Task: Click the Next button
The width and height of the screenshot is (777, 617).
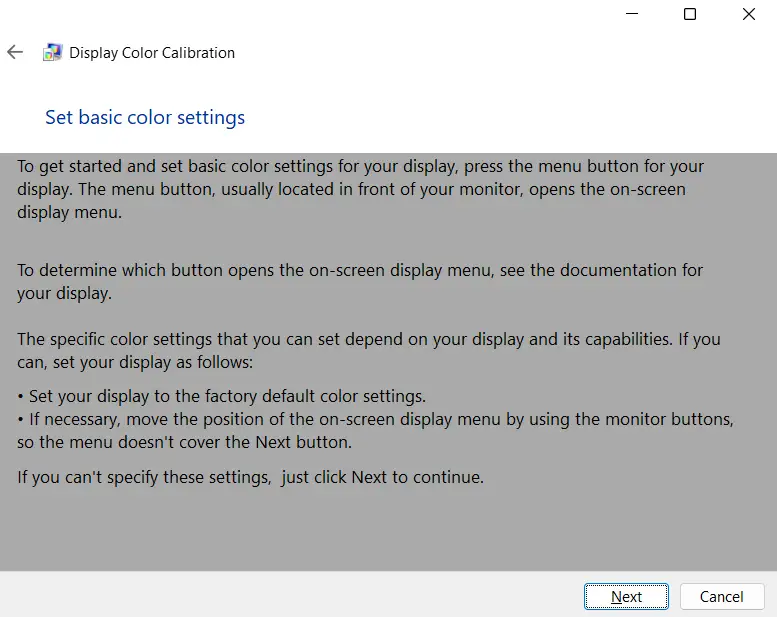Action: pos(626,596)
